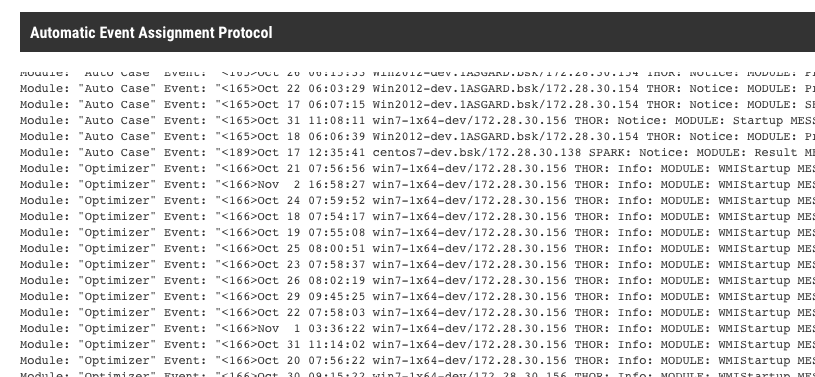
Task: Select the Optimizer entry at Oct 19 07:55:08
Action: pos(417,233)
